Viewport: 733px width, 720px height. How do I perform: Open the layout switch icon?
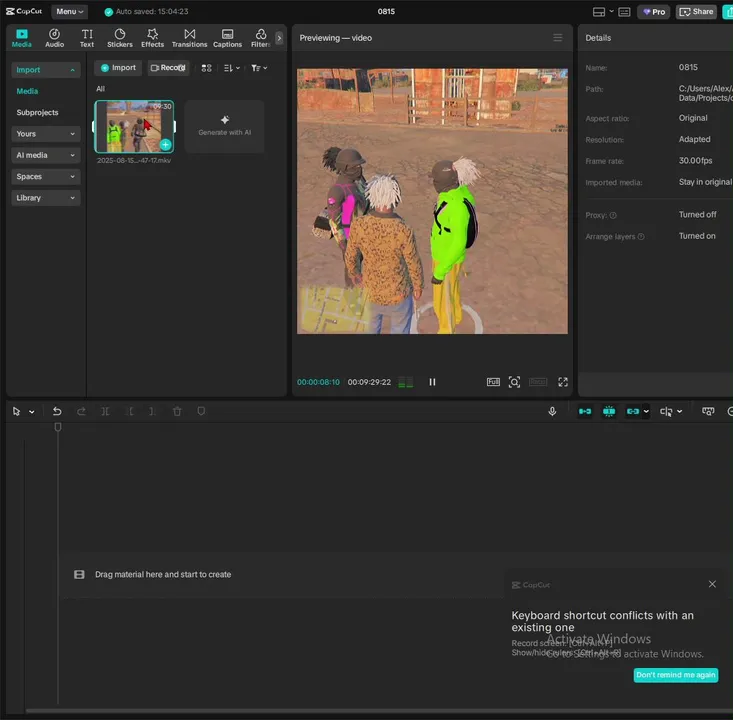point(599,12)
